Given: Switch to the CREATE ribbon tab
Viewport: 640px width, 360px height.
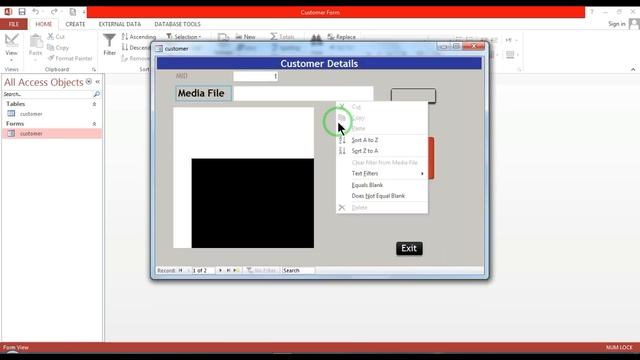Looking at the screenshot, I should (75, 24).
